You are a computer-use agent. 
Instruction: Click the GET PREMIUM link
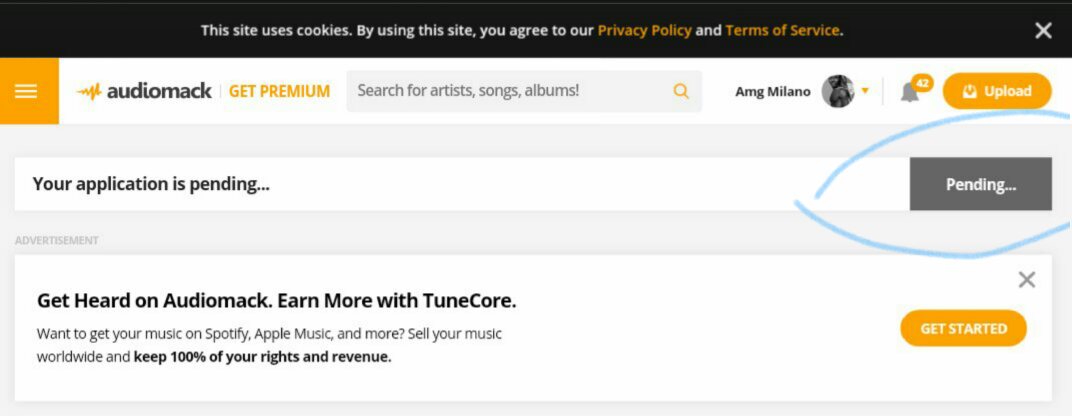tap(279, 91)
